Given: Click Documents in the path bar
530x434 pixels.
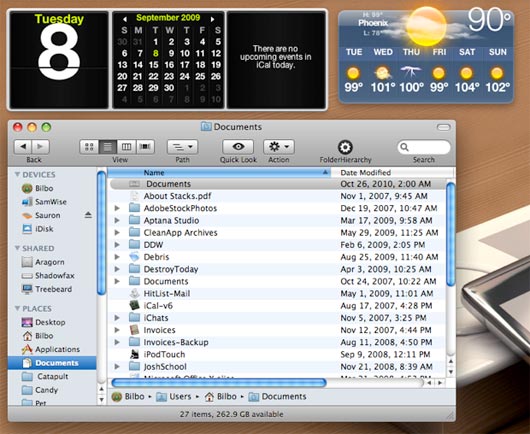Looking at the screenshot, I should click(x=278, y=396).
